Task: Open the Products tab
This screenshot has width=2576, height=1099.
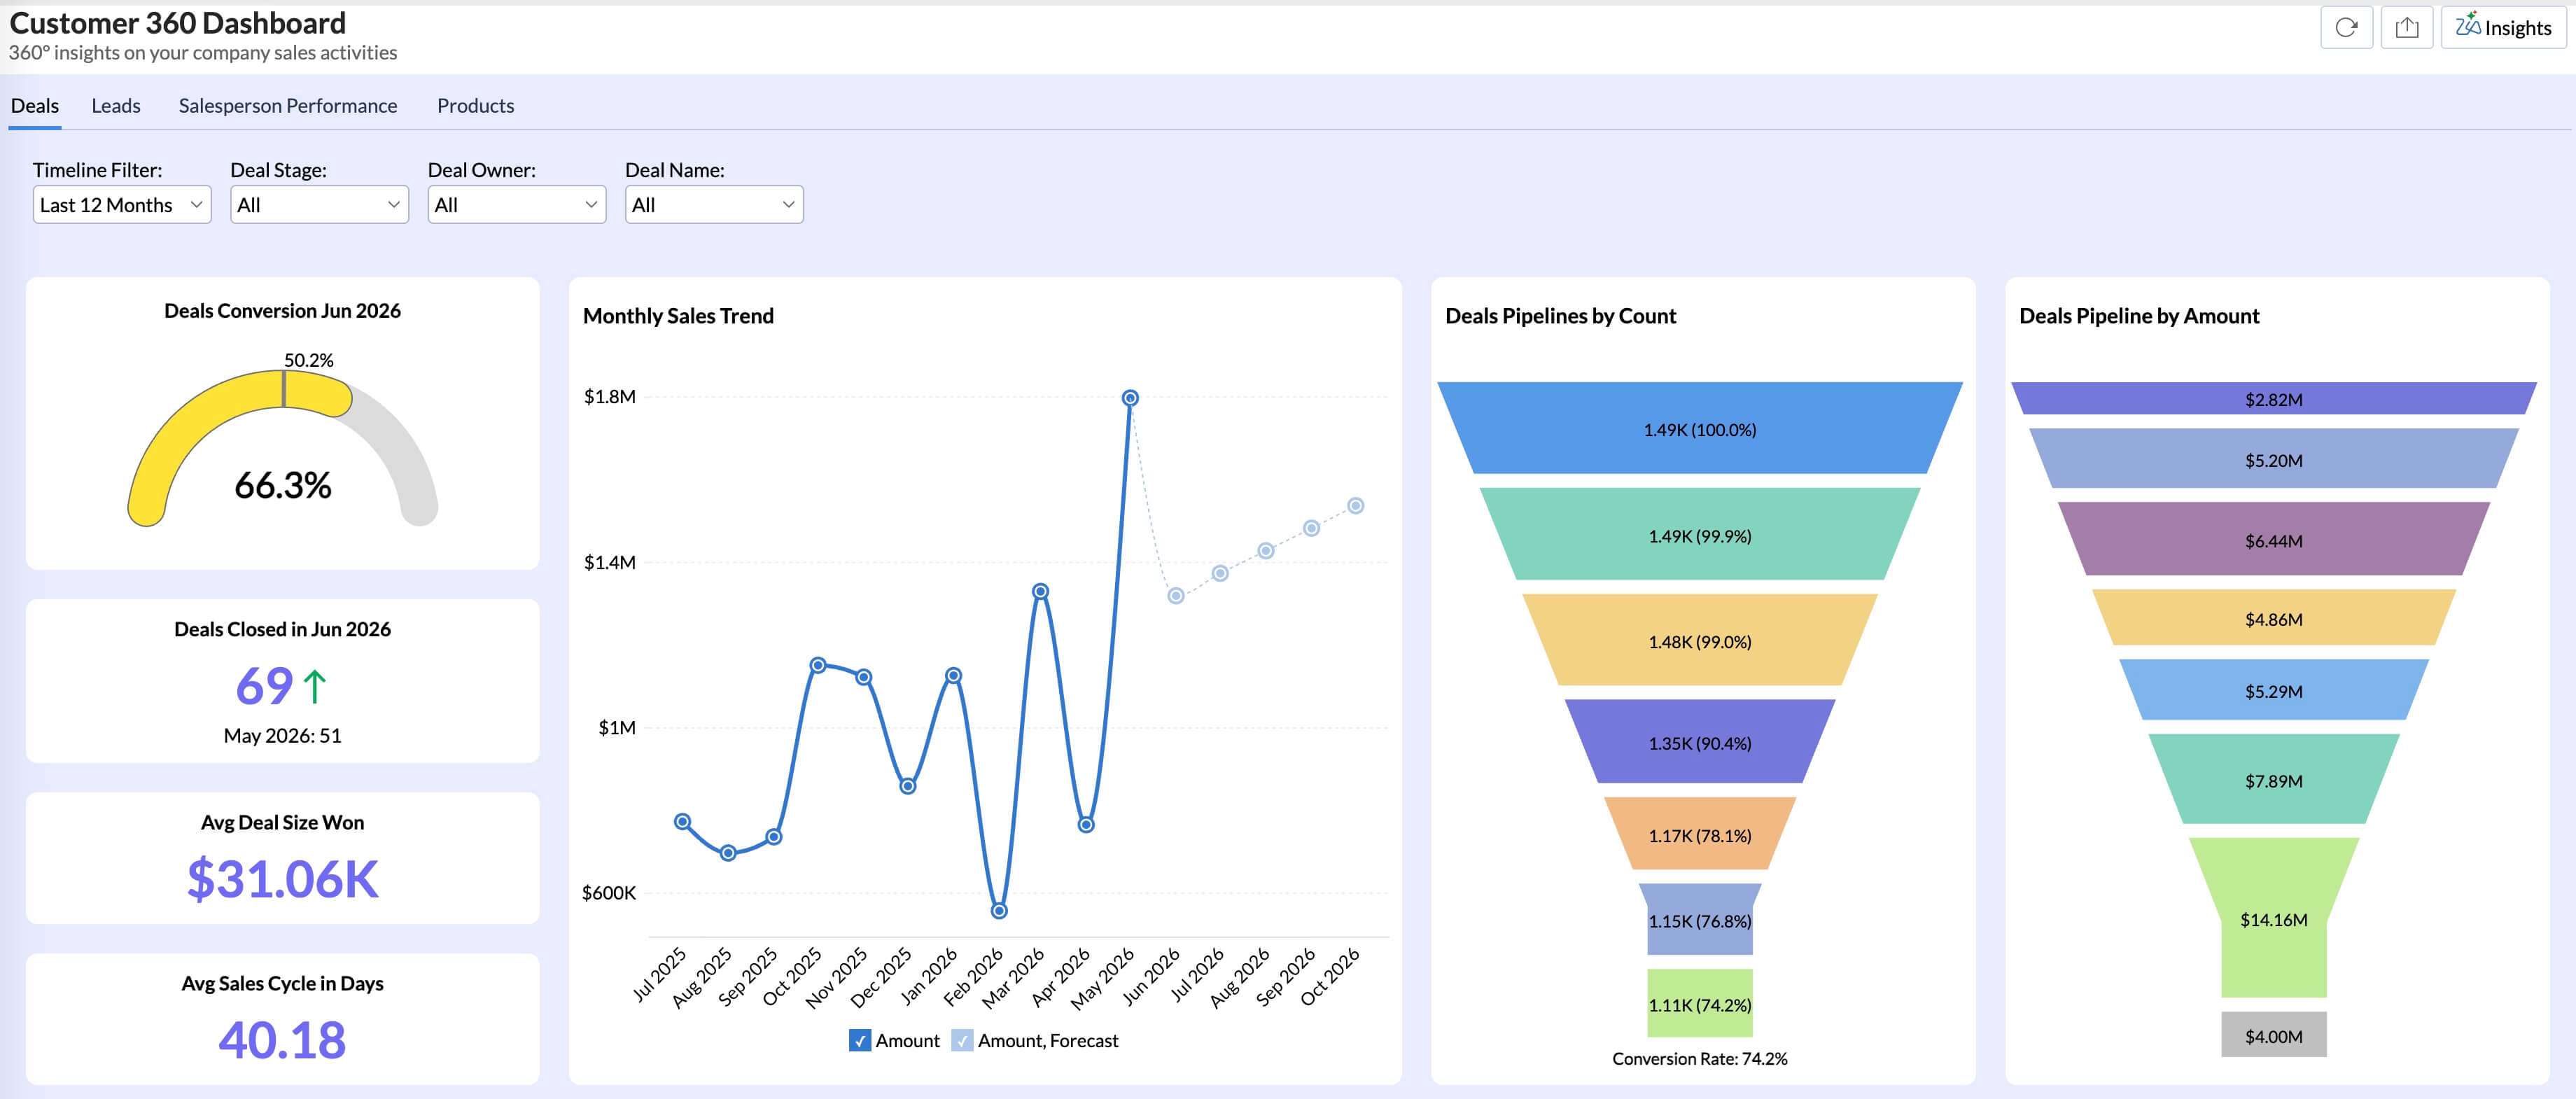Action: click(475, 105)
